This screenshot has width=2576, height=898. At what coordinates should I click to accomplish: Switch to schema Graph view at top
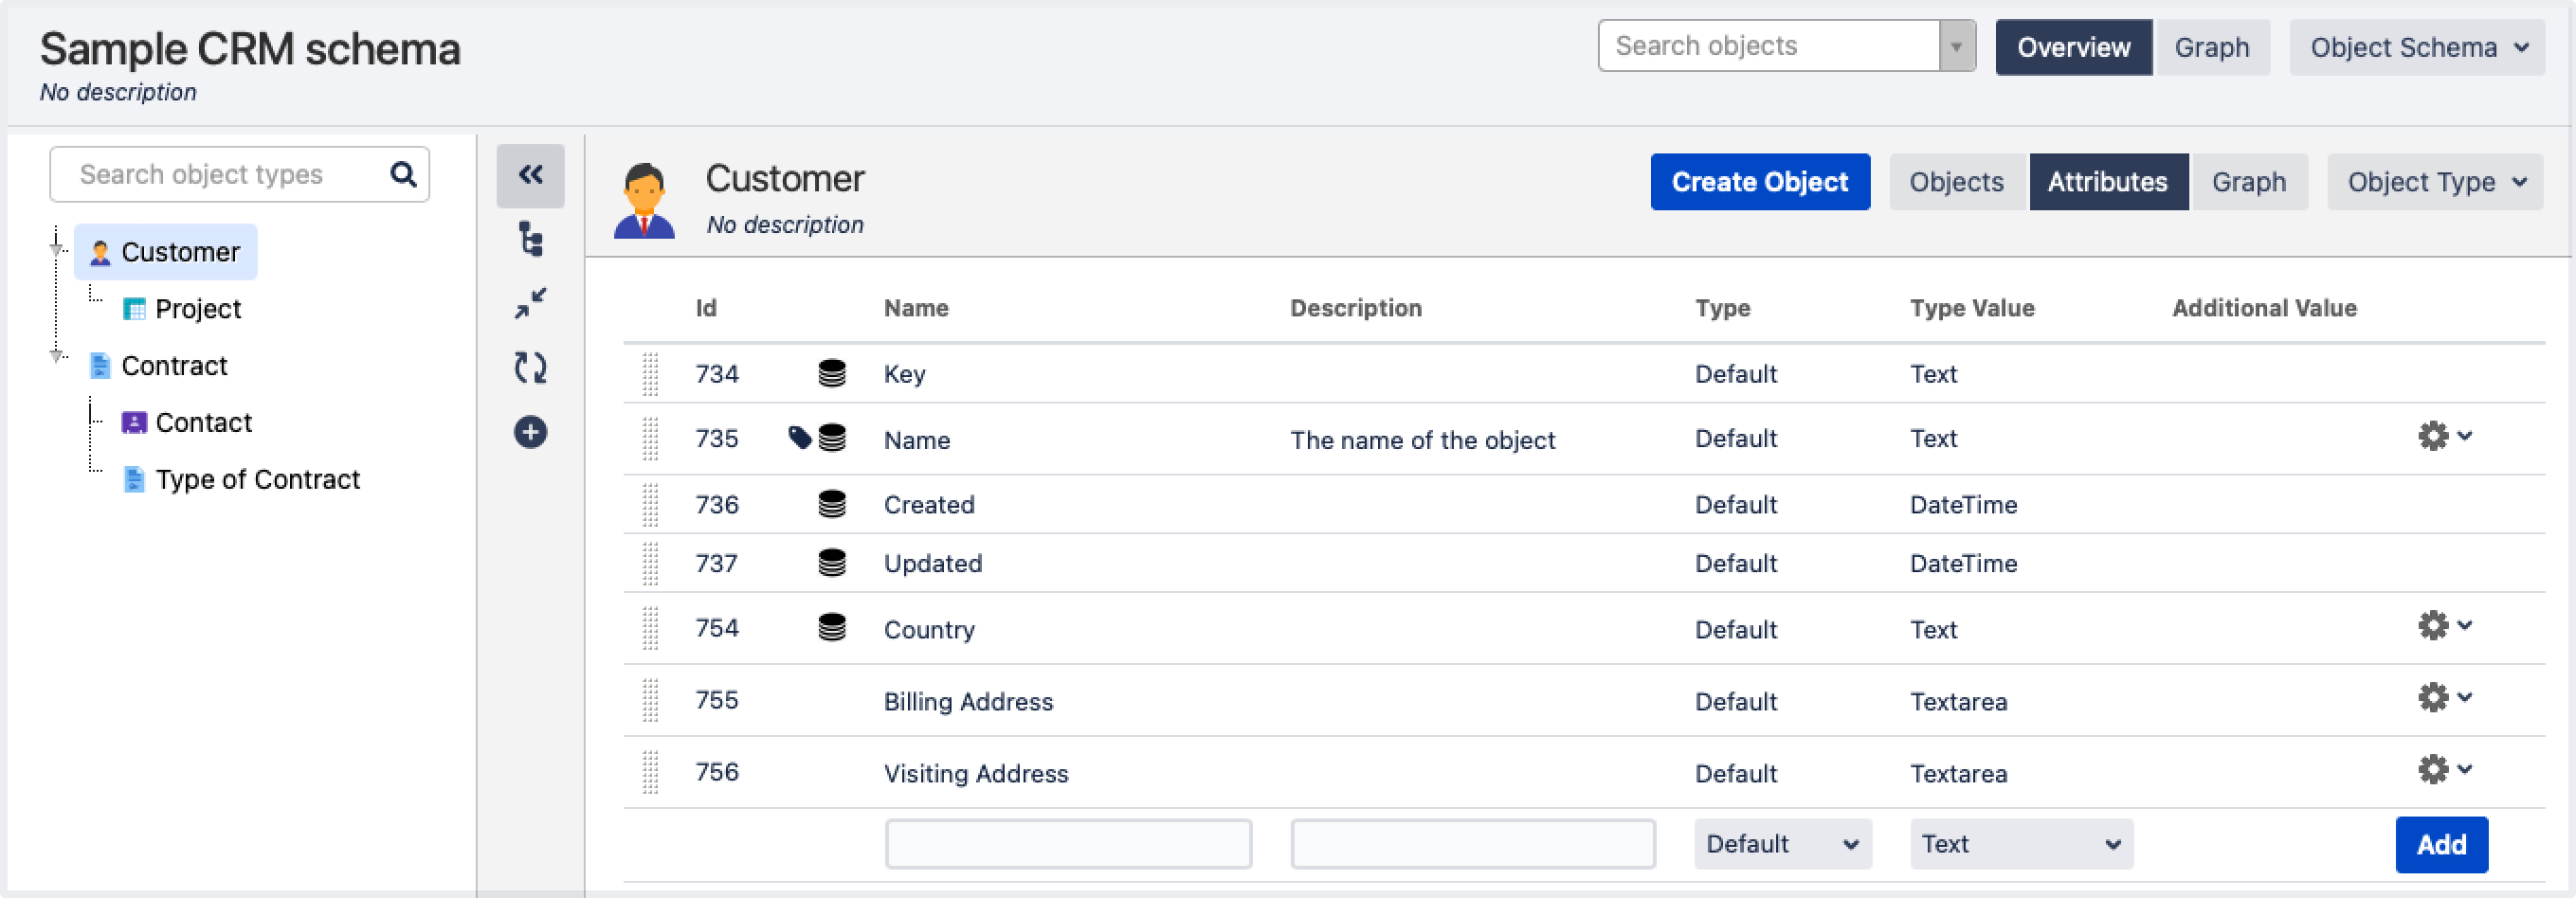[x=2211, y=47]
